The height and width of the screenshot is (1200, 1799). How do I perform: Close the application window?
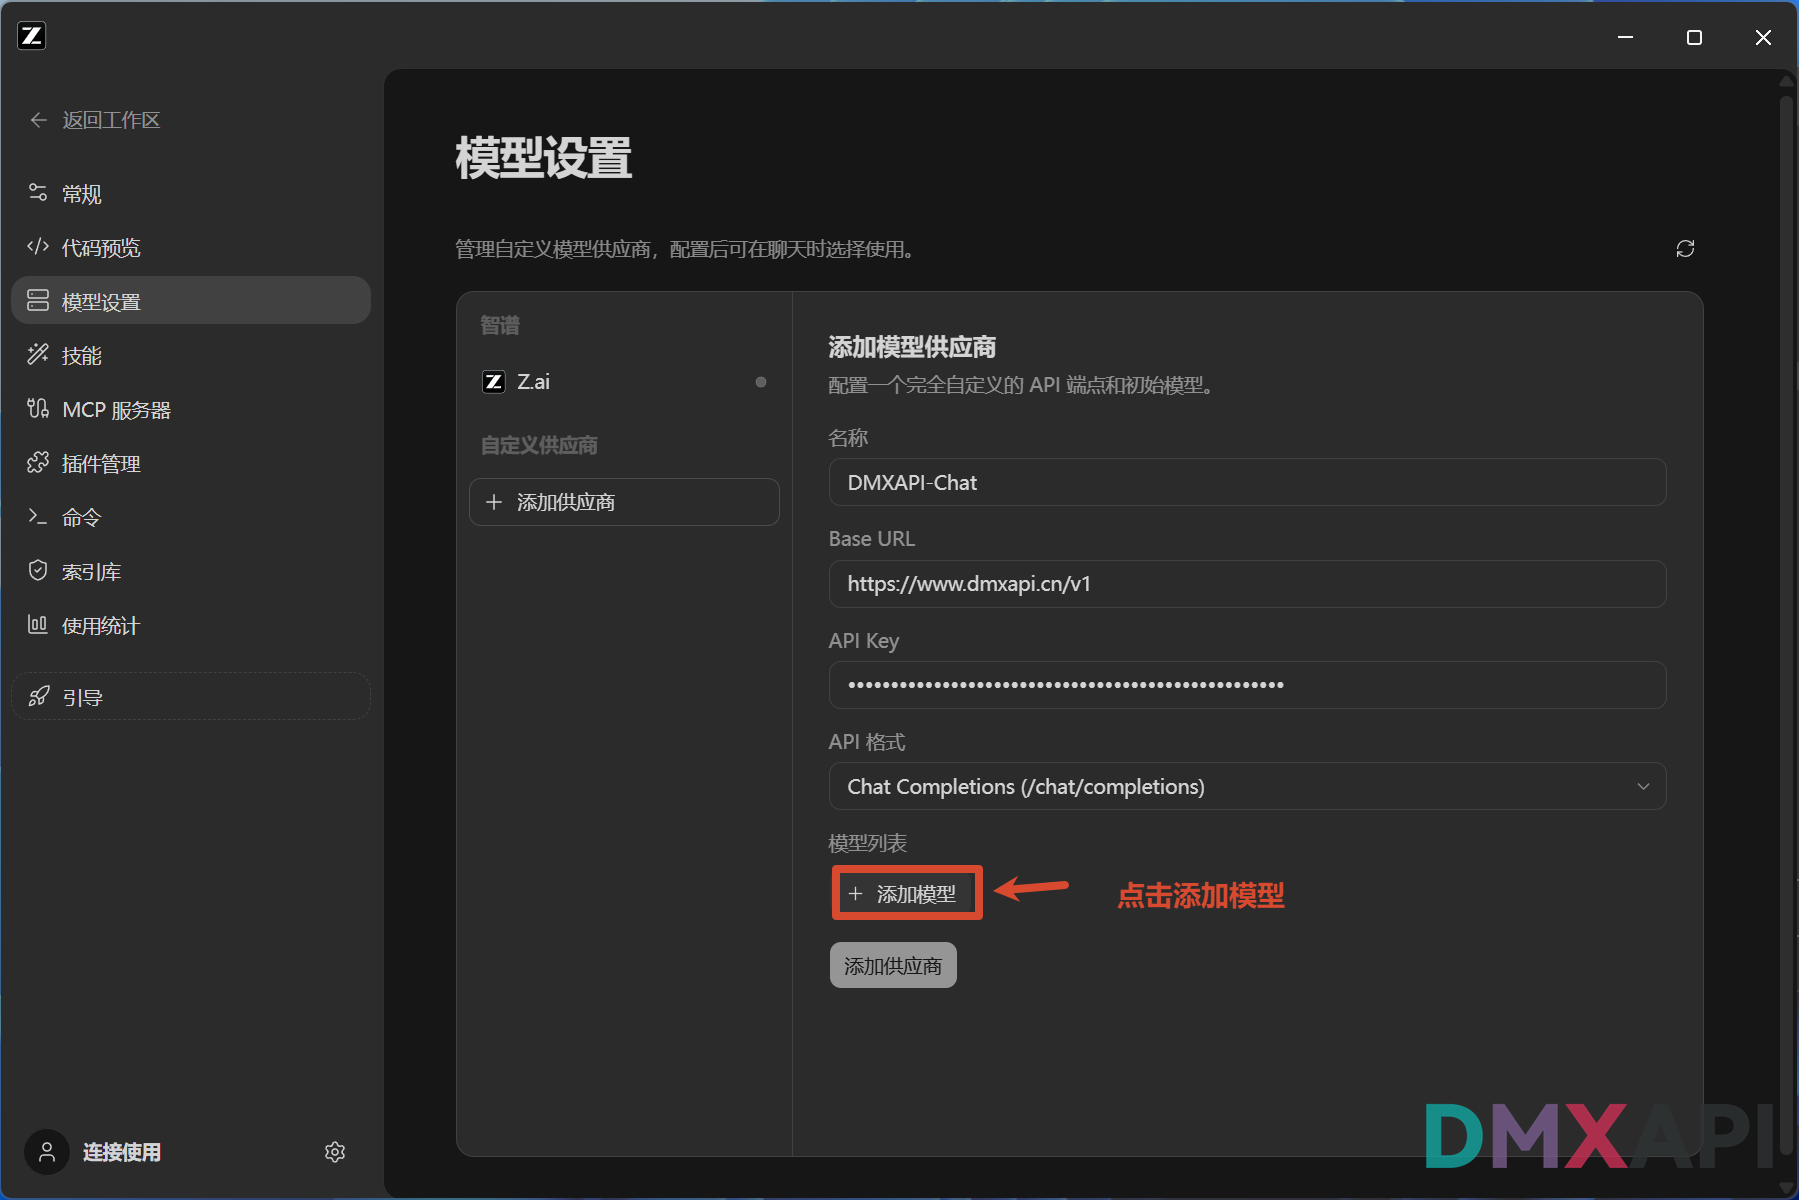1763,37
